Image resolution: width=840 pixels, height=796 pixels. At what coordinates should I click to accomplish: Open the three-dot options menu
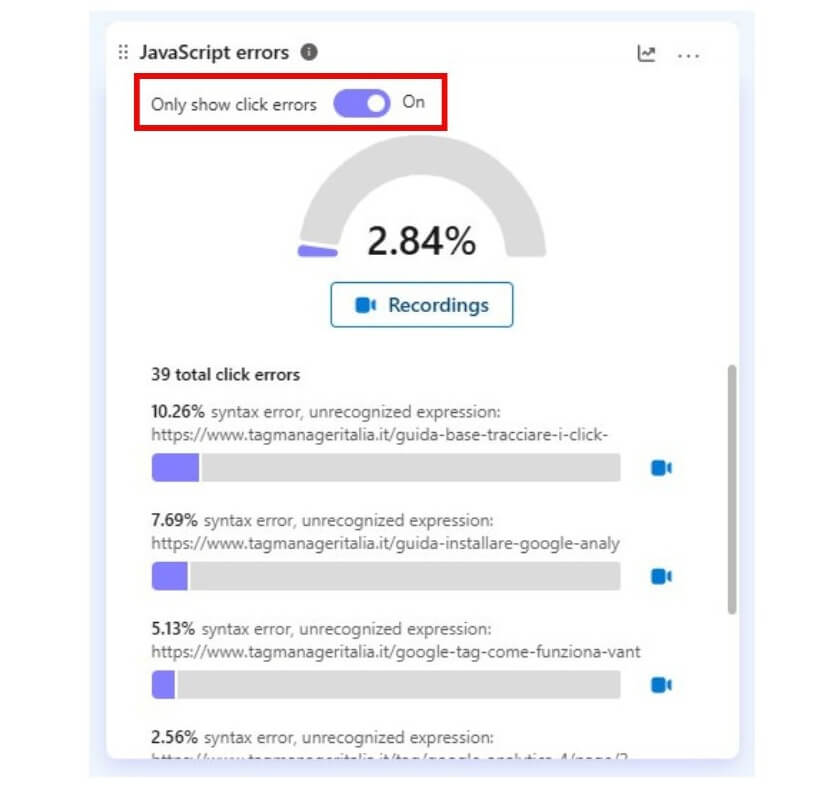pos(689,57)
